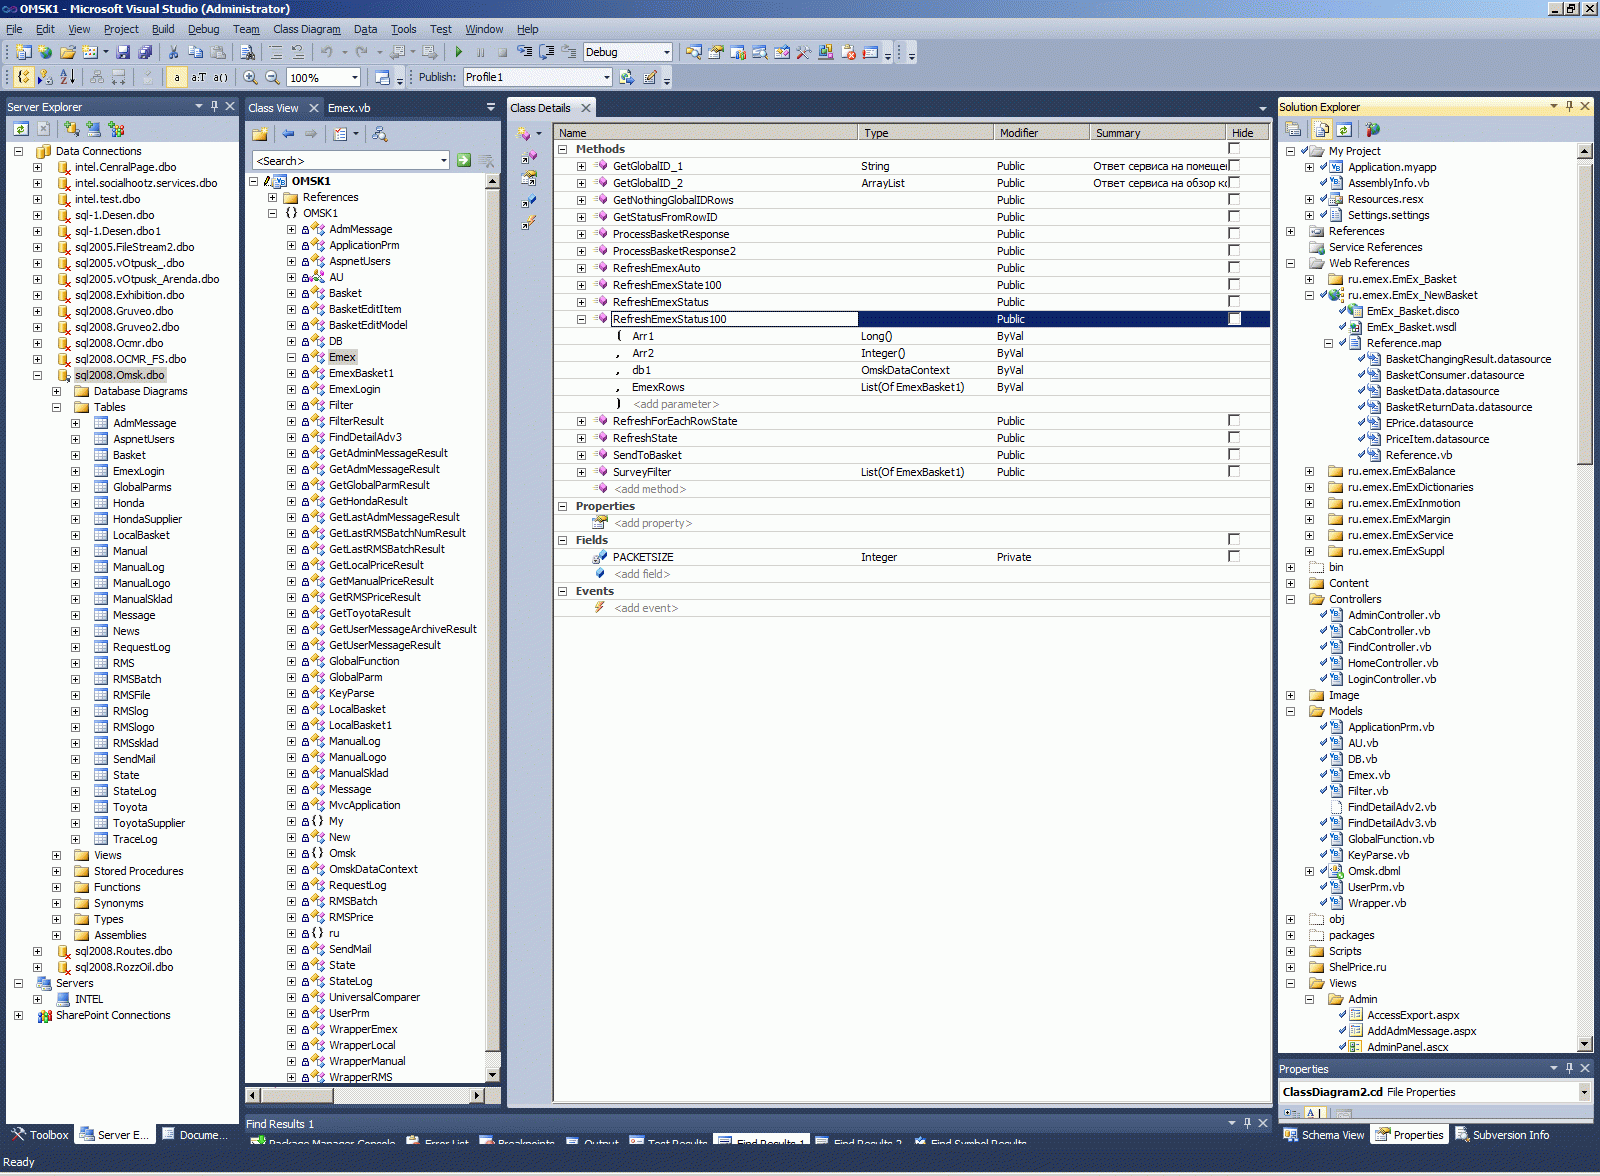Select the ToyotaSupplier table in Server Explorer

149,823
